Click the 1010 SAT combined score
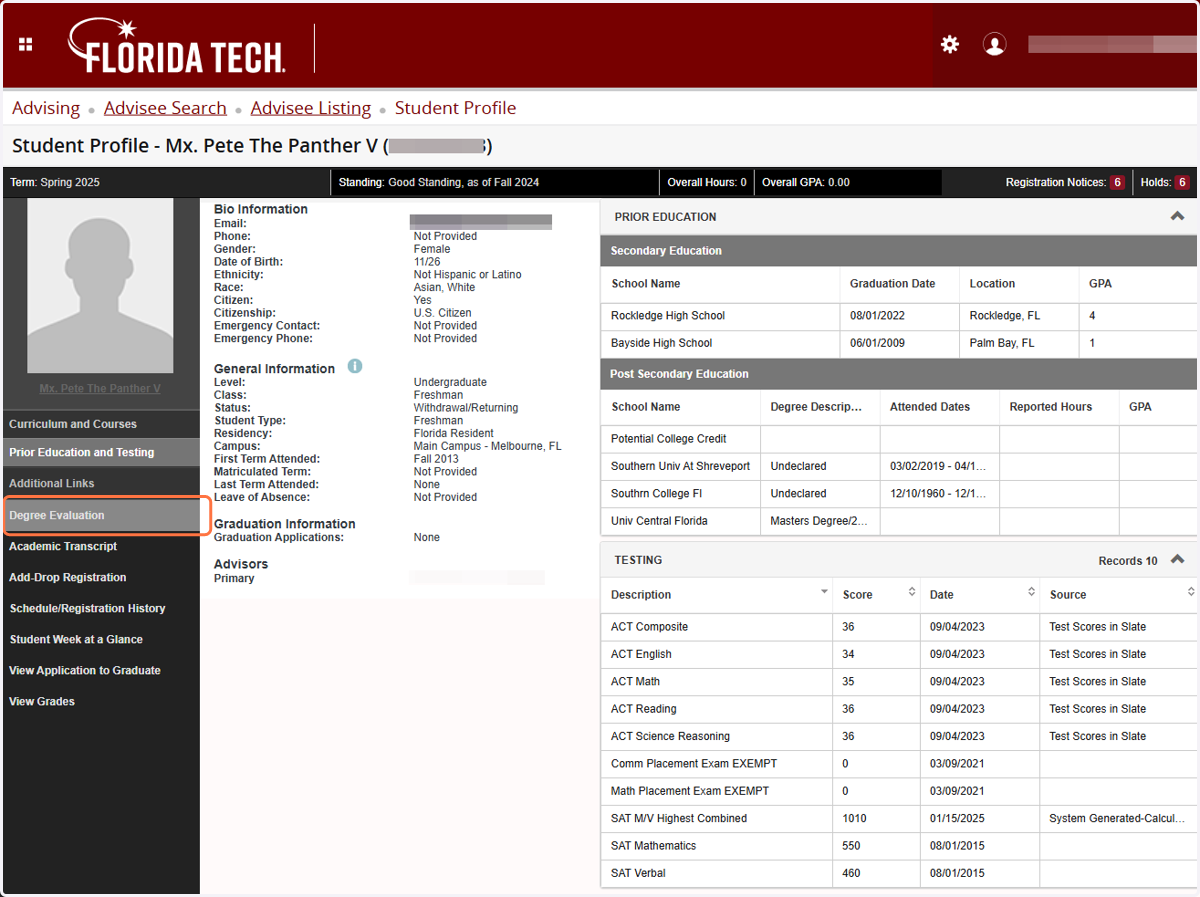The width and height of the screenshot is (1200, 897). tap(857, 818)
